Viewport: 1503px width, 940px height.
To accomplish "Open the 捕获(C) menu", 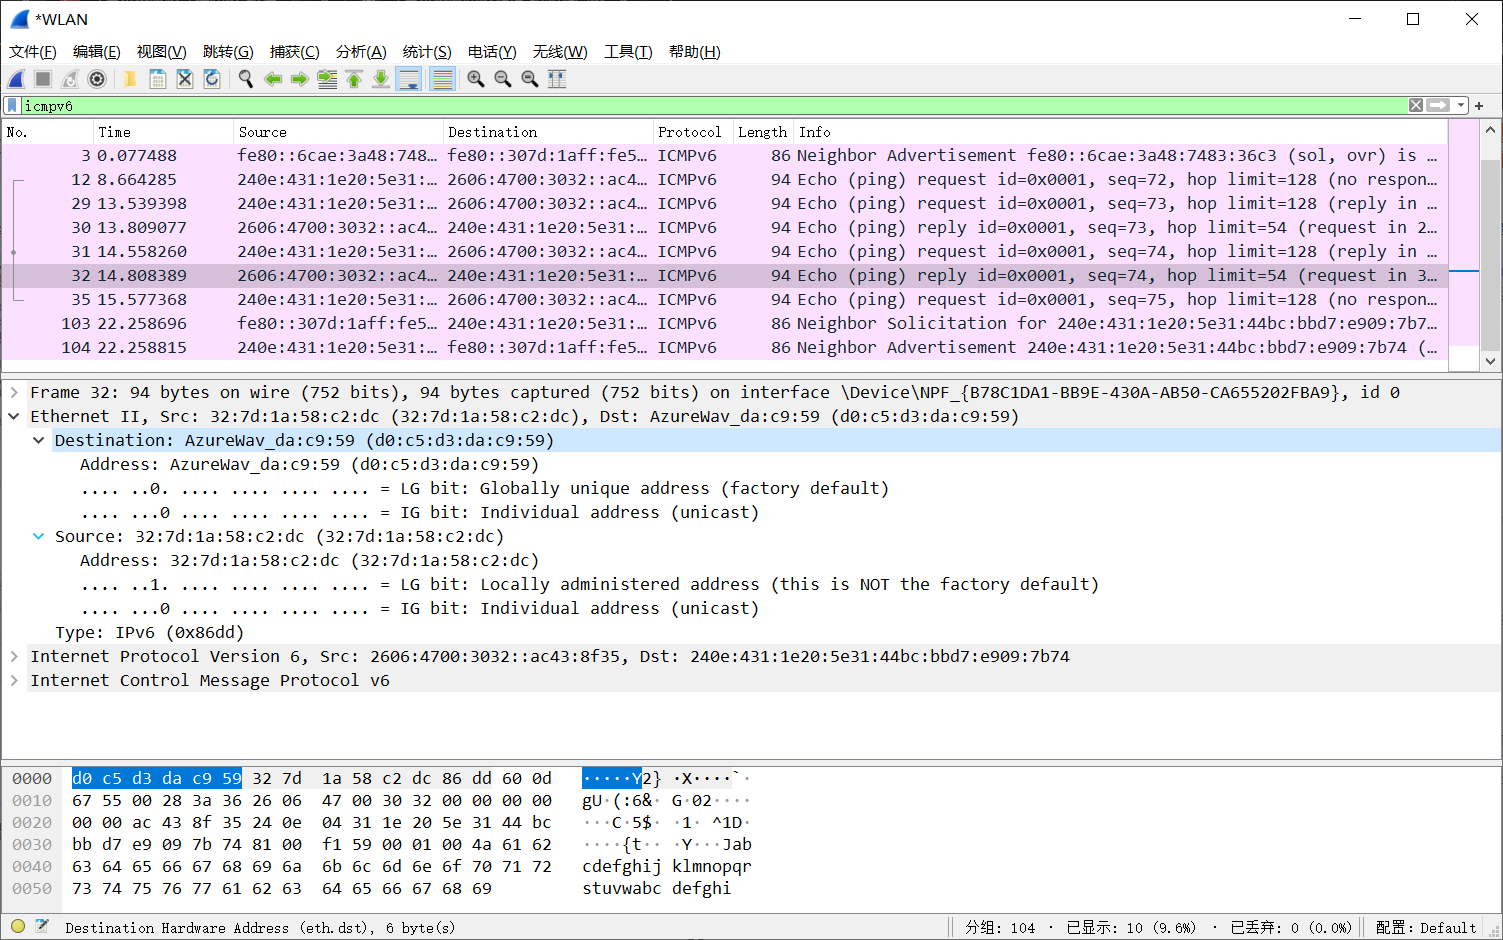I will 295,52.
